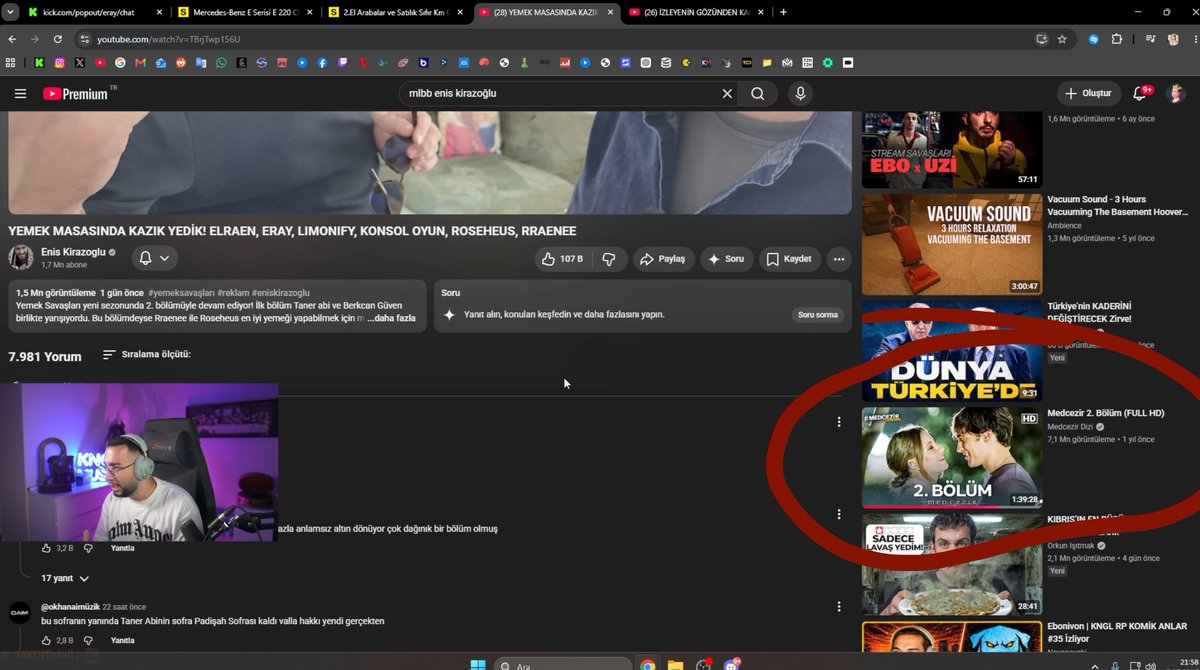Viewport: 1200px width, 670px height.
Task: Click the Paylaş share button
Action: point(663,259)
